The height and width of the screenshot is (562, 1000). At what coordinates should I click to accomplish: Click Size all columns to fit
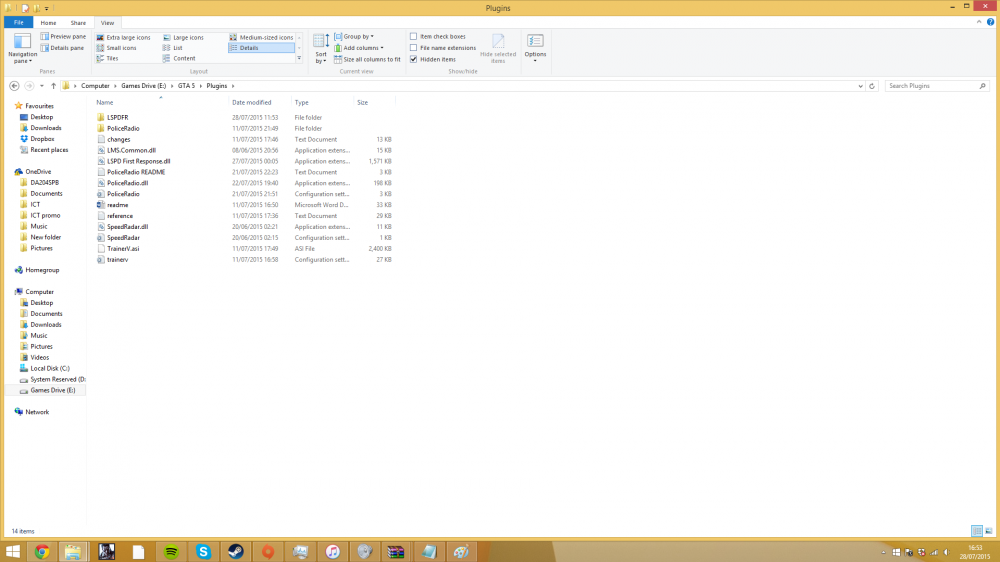pos(367,59)
